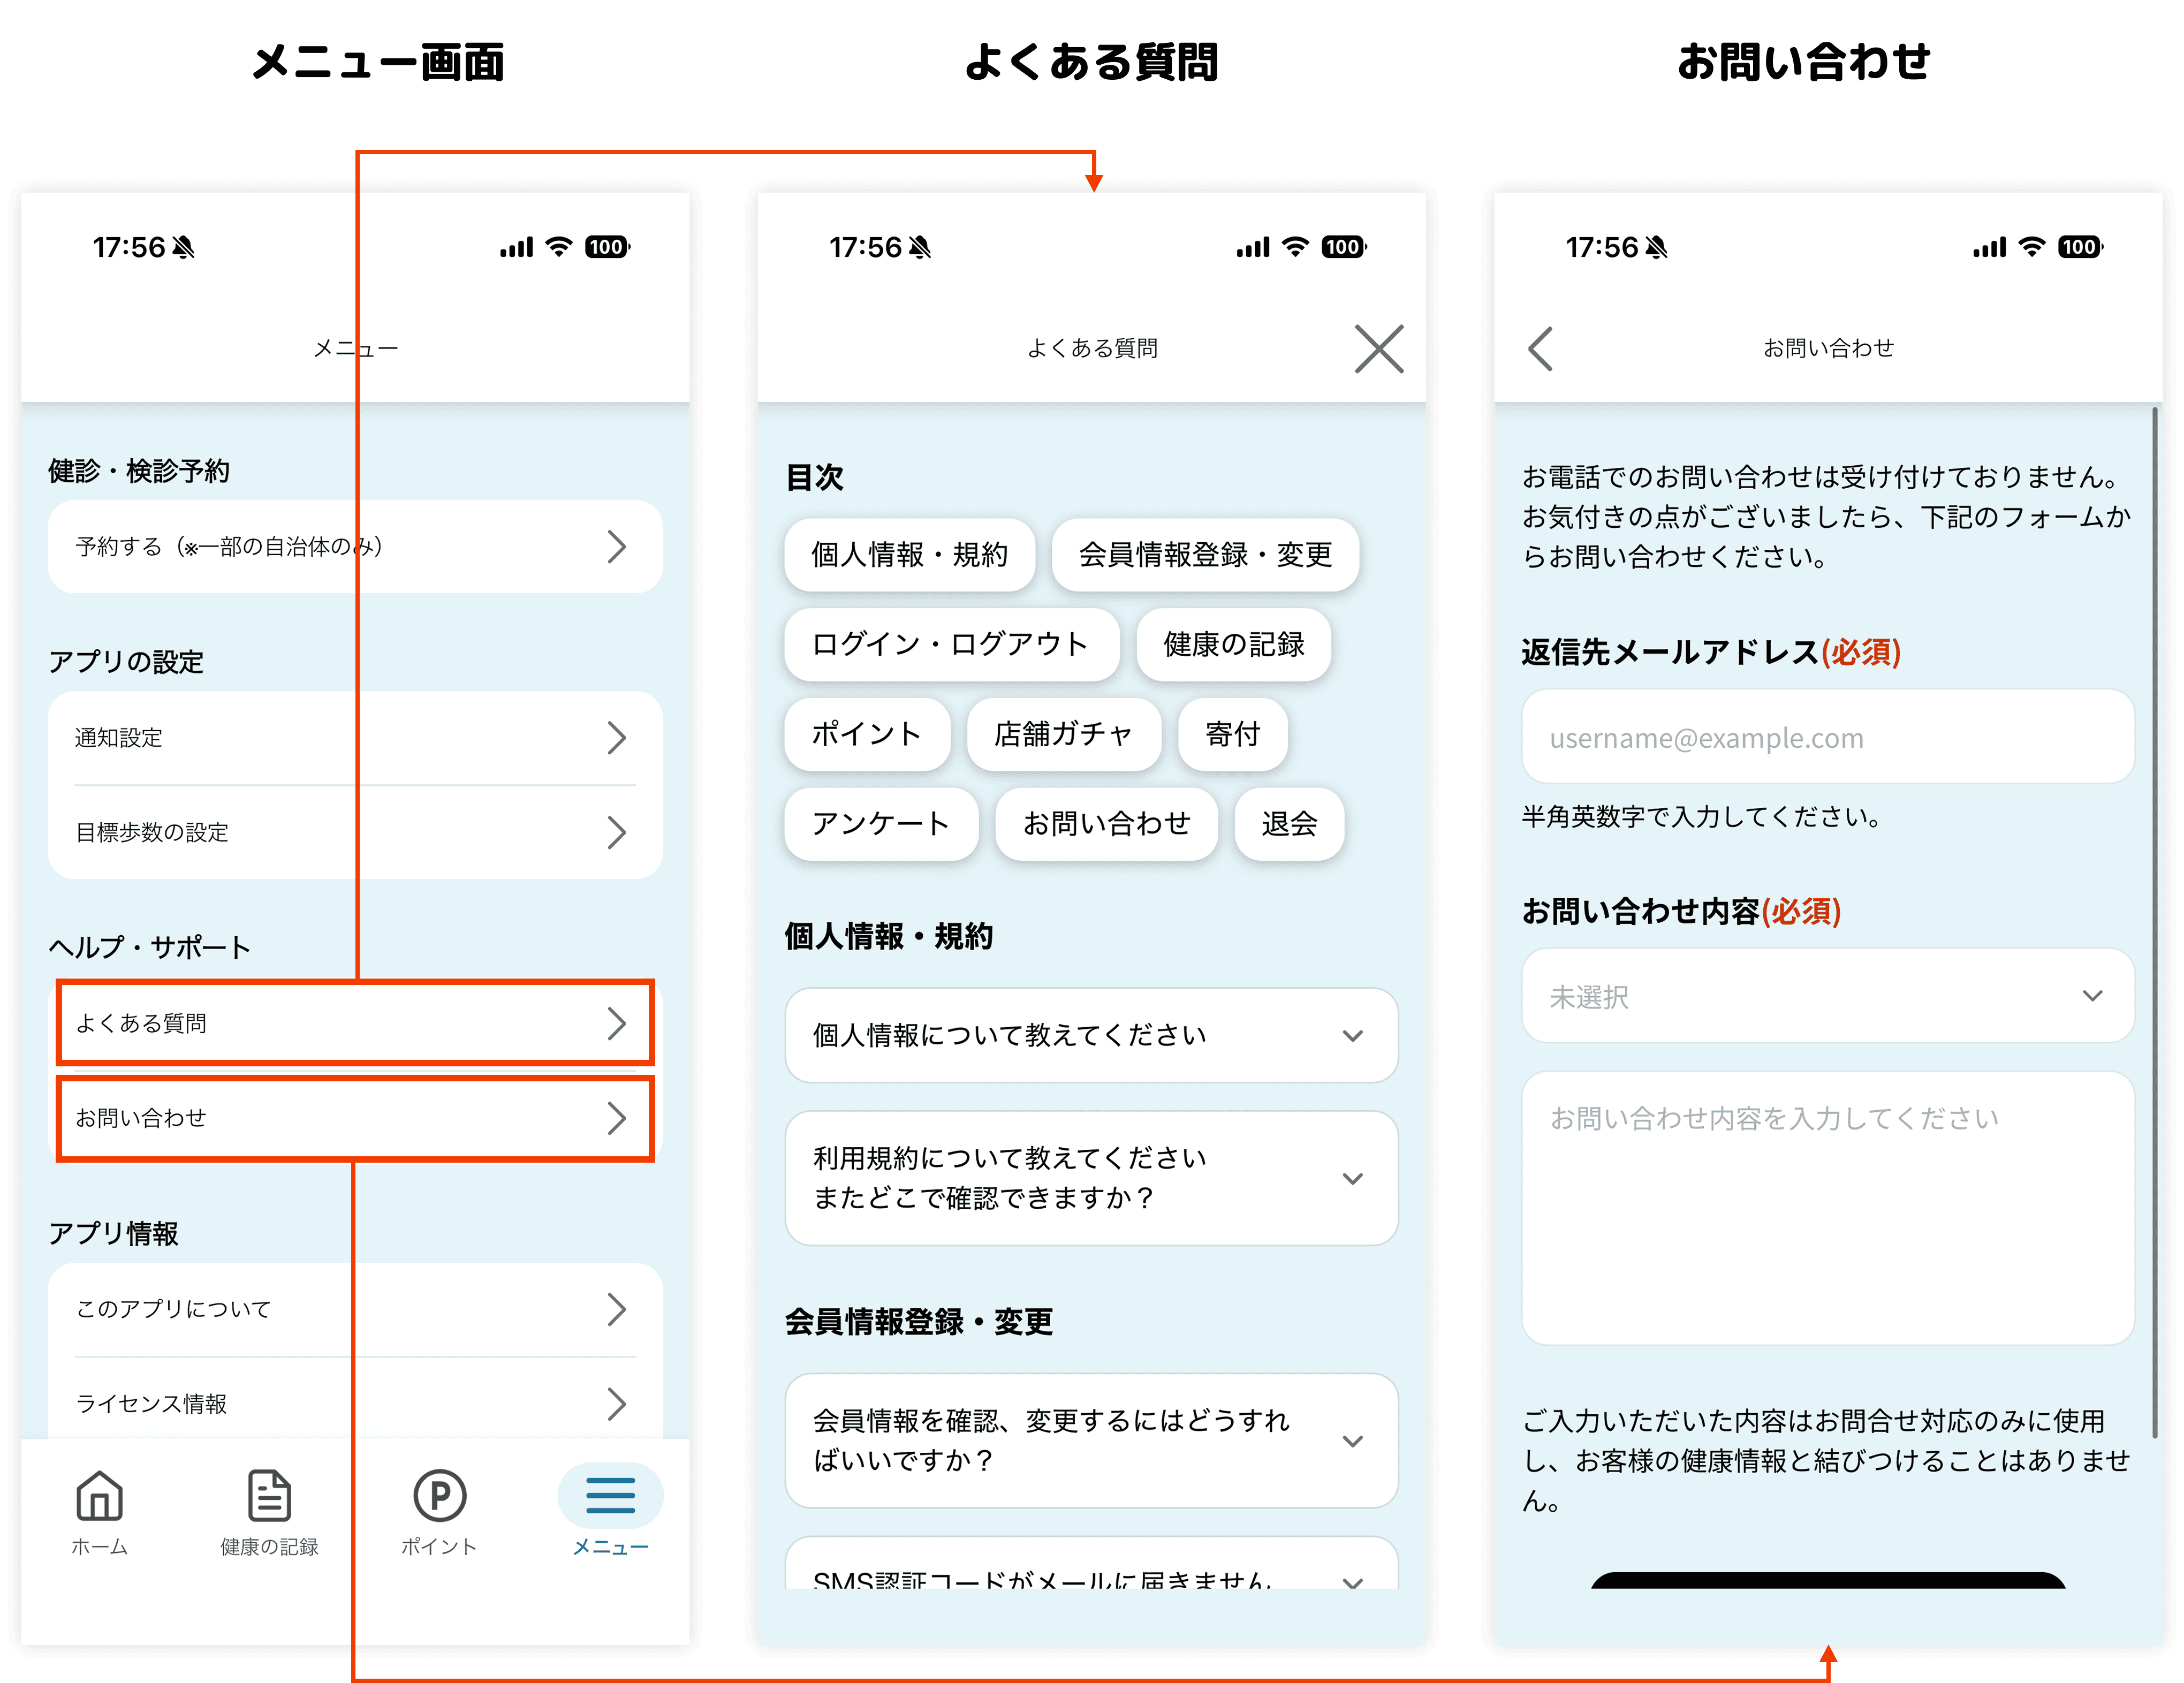Screen dimensions: 2184x1683
Task: Open このアプリについて row
Action: tap(355, 1309)
